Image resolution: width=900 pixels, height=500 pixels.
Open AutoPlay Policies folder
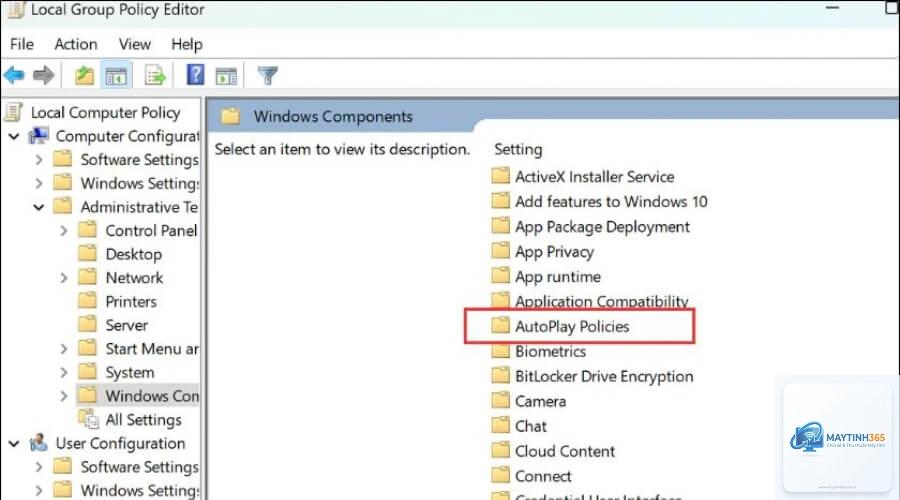(572, 327)
